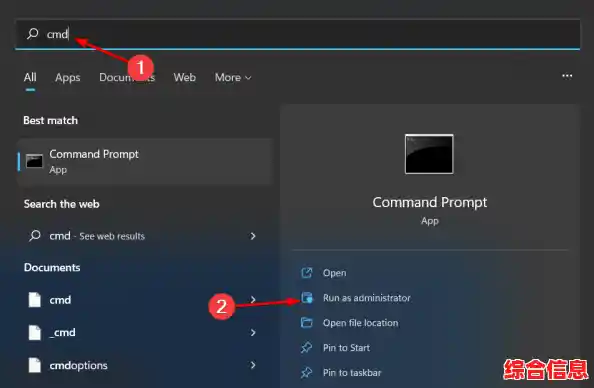
Task: Open the cmdoptions document
Action: pyautogui.click(x=145, y=365)
